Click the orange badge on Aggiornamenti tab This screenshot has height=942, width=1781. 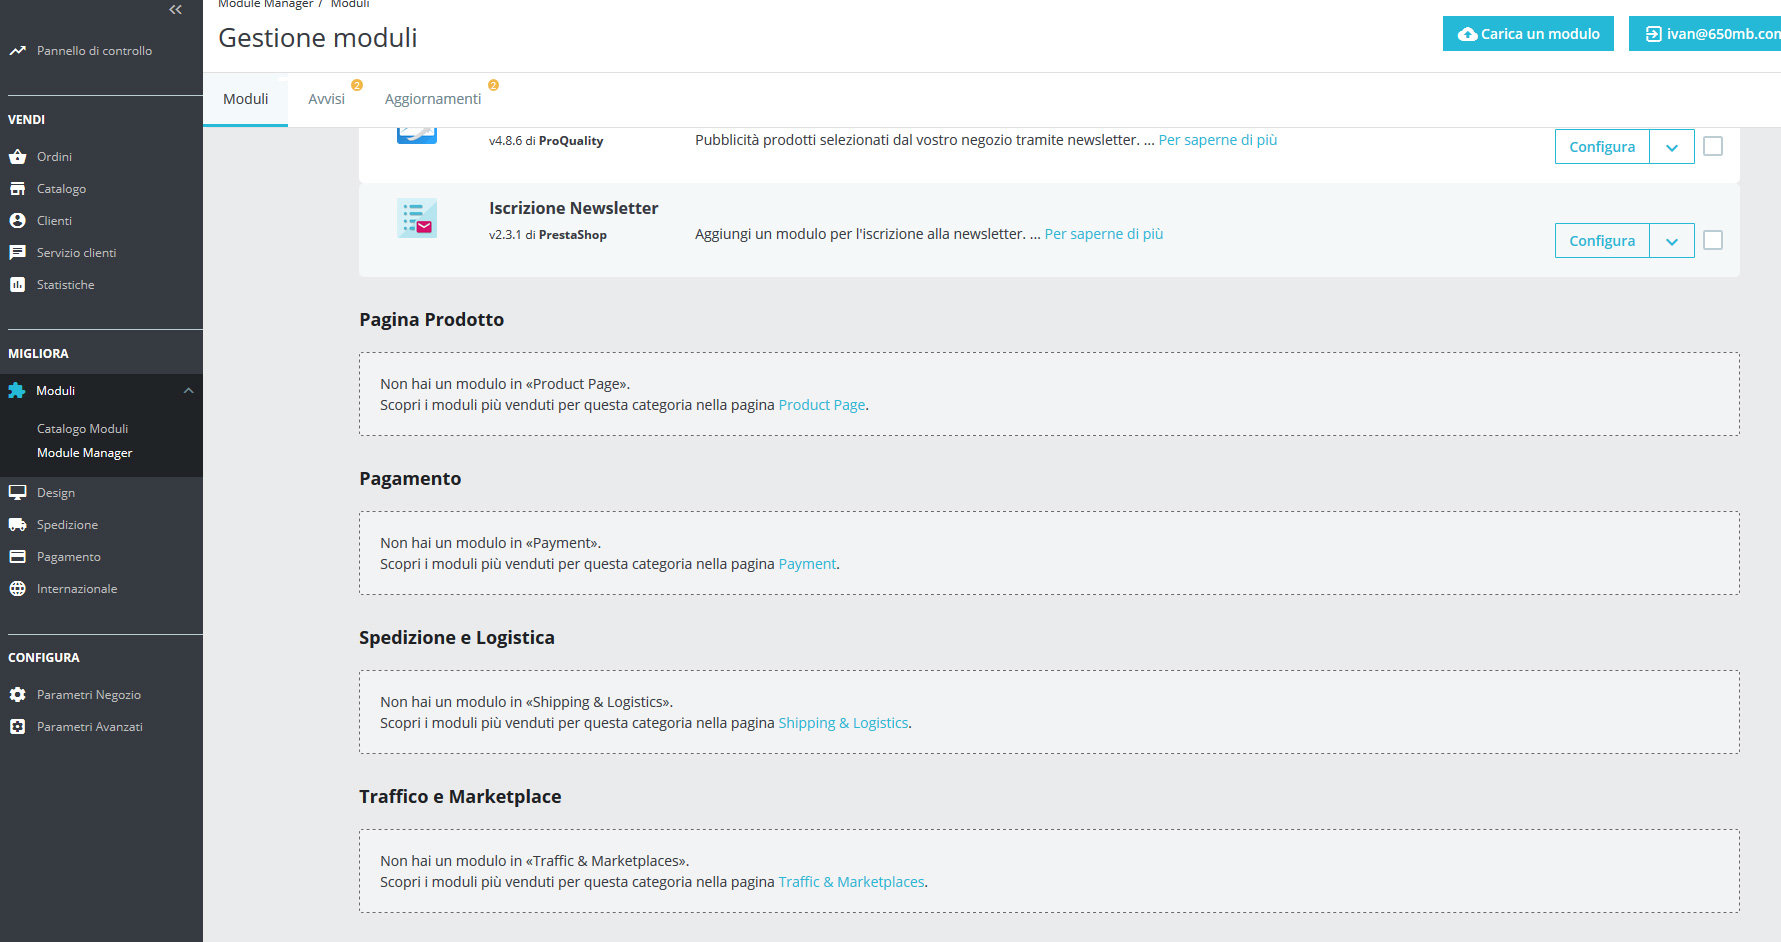[493, 85]
